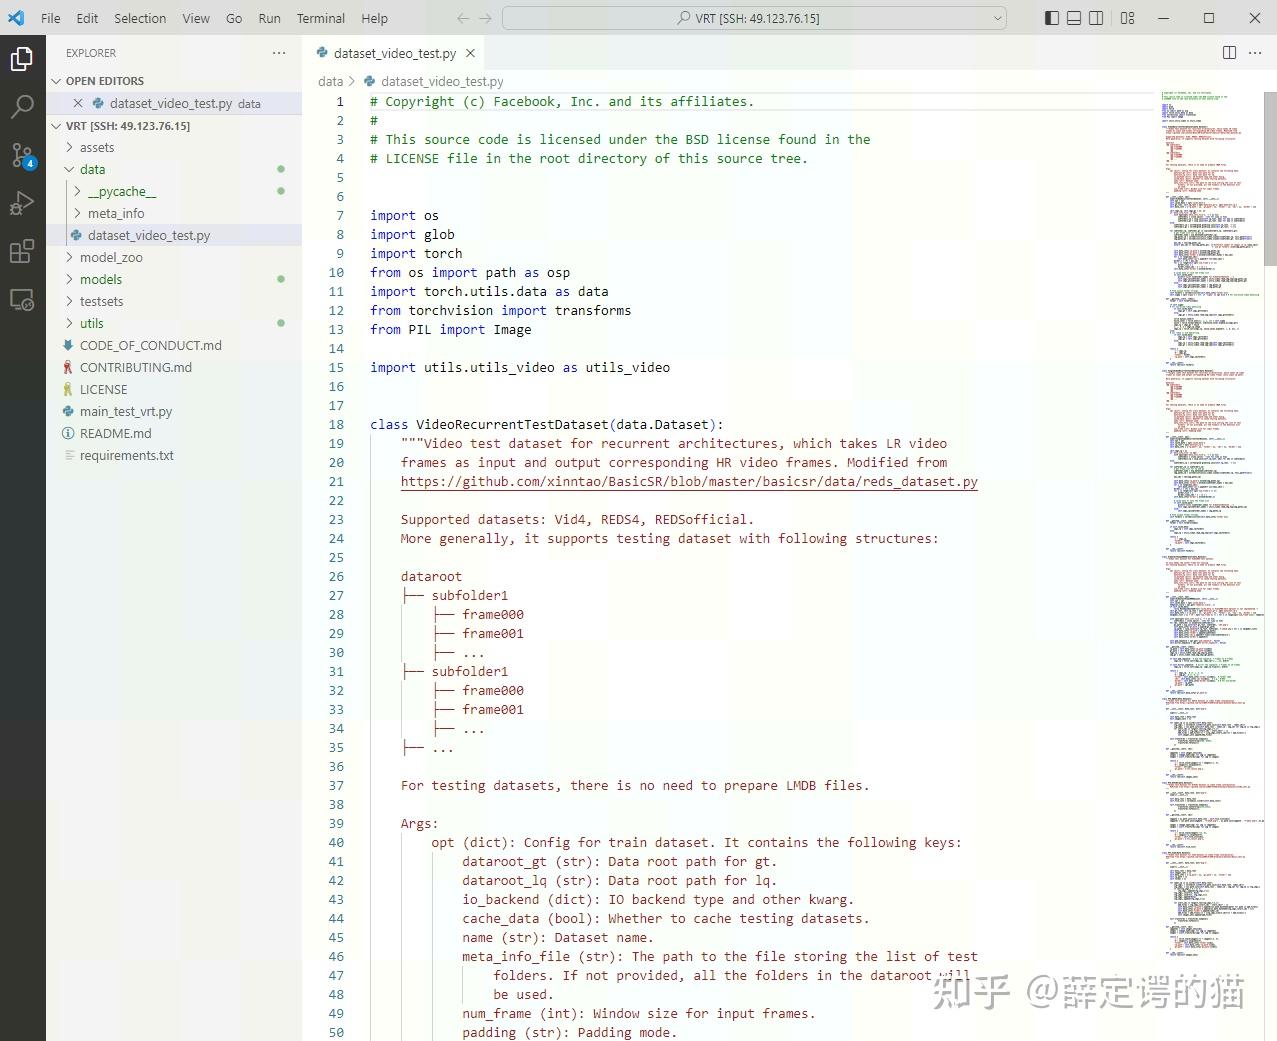Expand the model_zoo folder

coord(111,258)
